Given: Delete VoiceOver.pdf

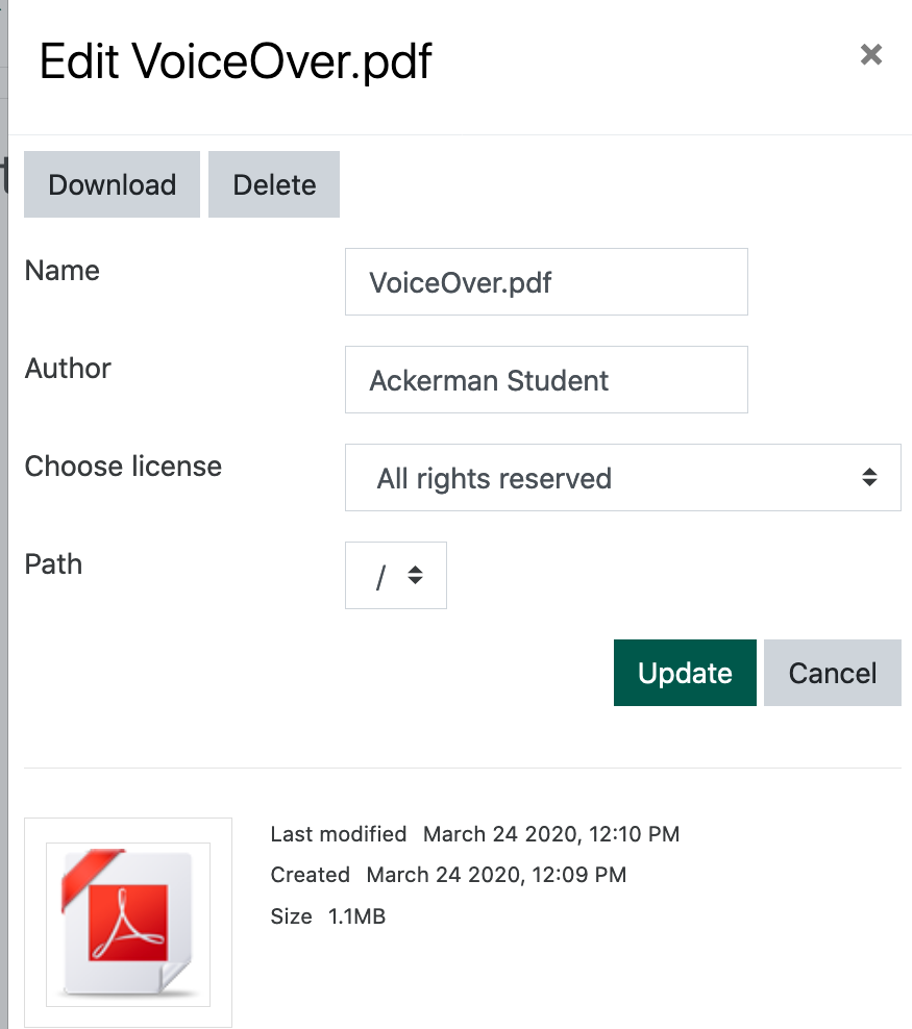Looking at the screenshot, I should 274,184.
